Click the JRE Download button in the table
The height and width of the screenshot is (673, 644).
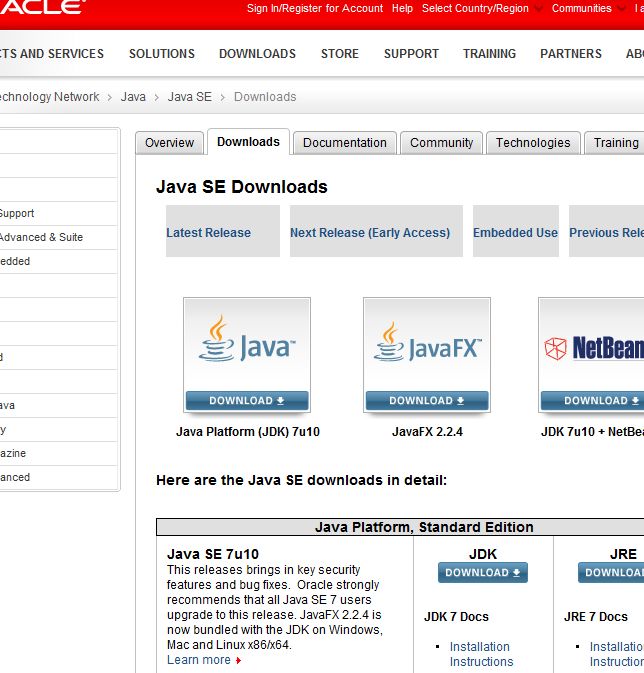tap(611, 573)
